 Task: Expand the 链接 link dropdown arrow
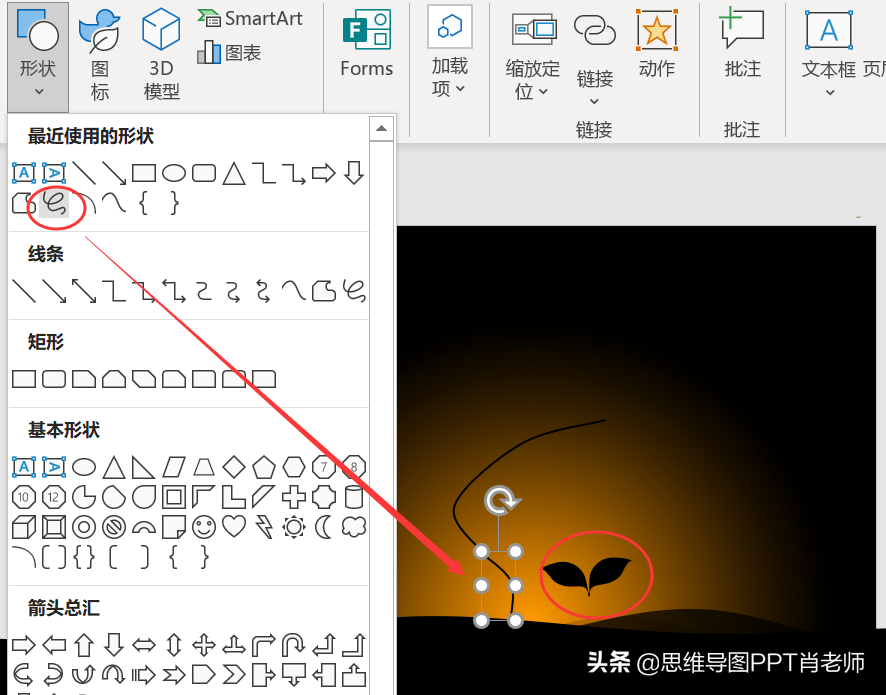click(594, 102)
